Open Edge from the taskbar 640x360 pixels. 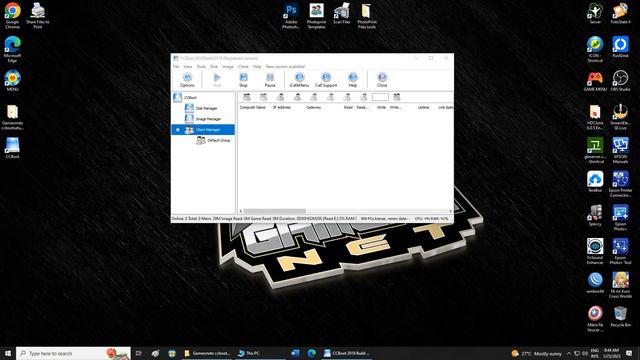click(311, 353)
